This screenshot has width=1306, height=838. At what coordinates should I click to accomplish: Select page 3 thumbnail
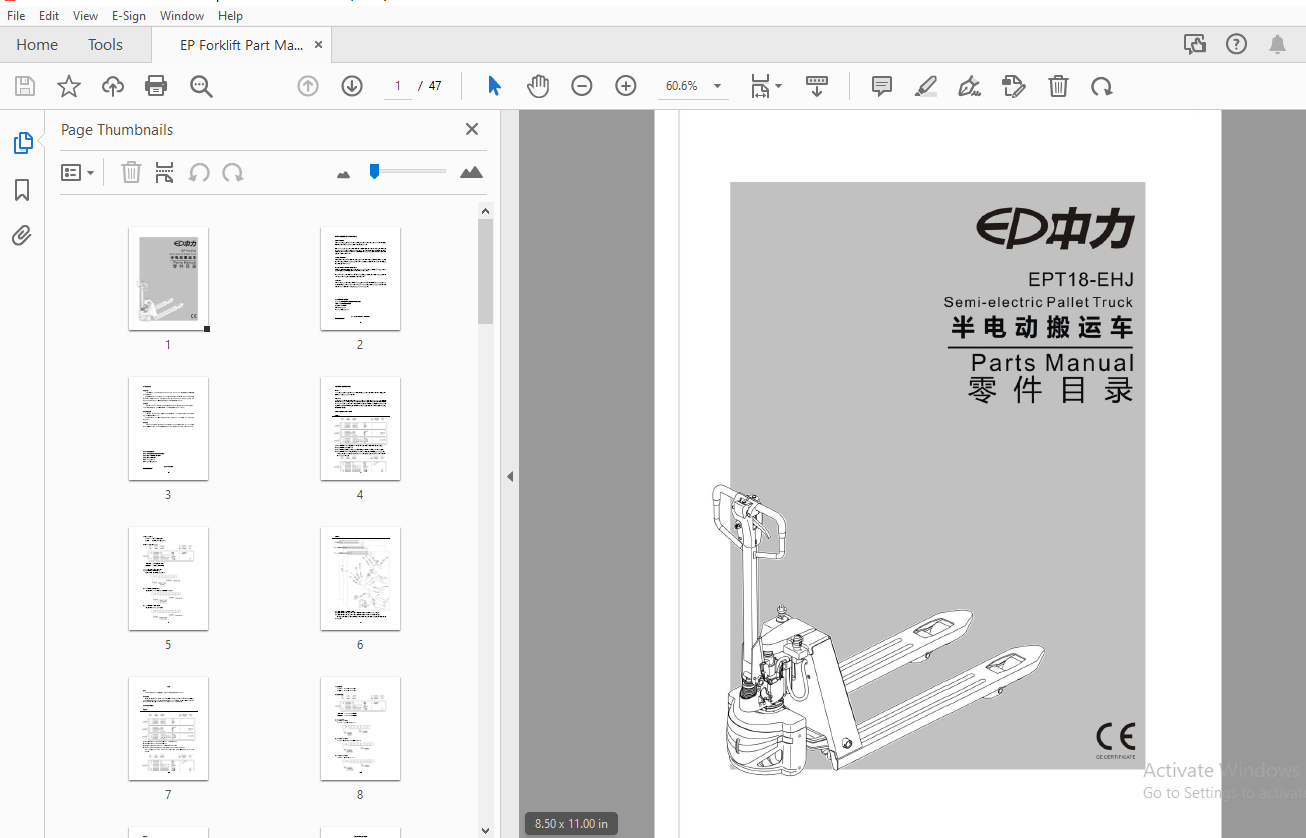[168, 429]
